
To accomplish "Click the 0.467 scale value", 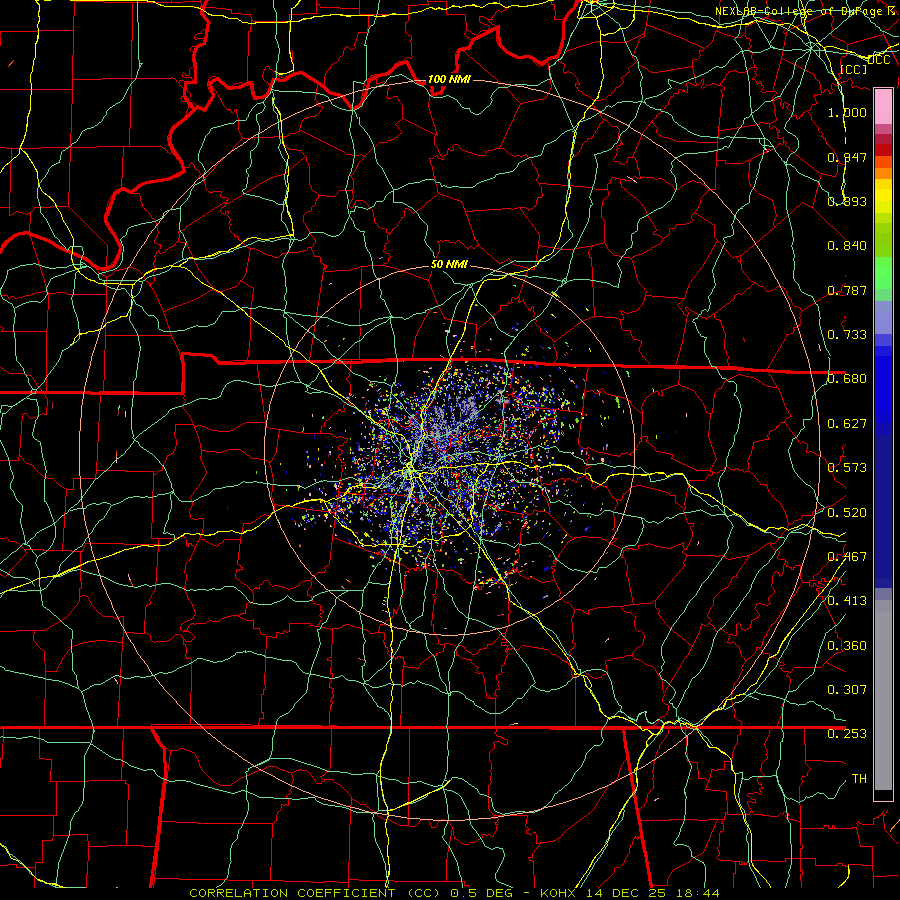I will click(847, 556).
